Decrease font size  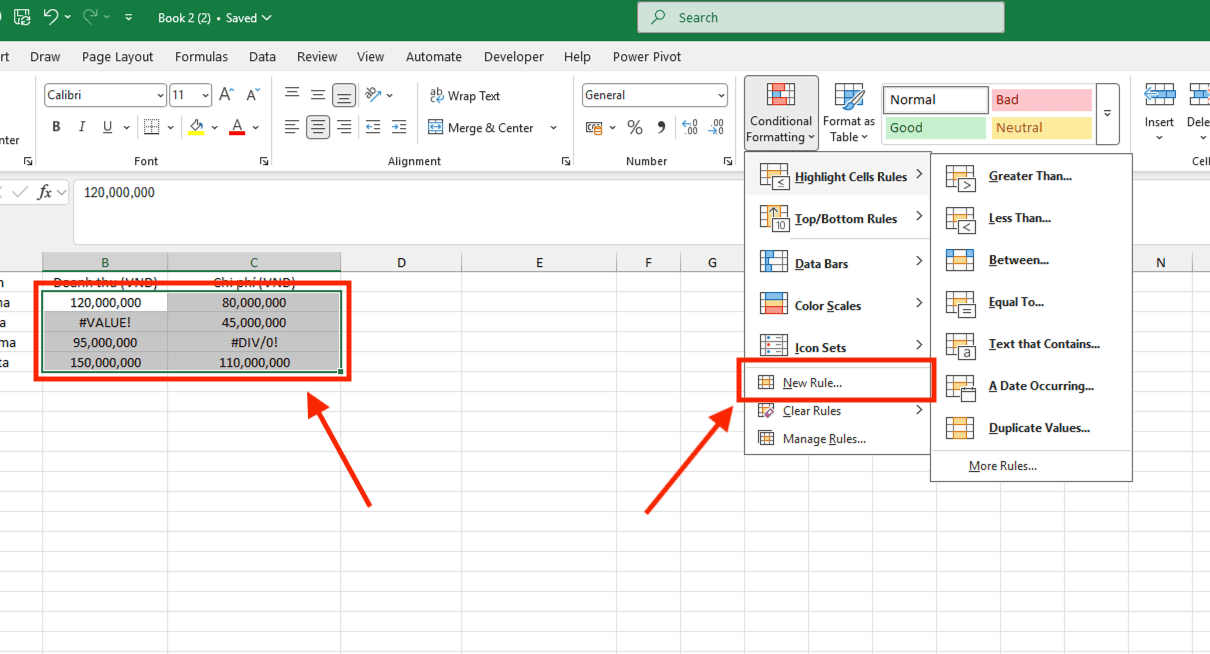252,95
